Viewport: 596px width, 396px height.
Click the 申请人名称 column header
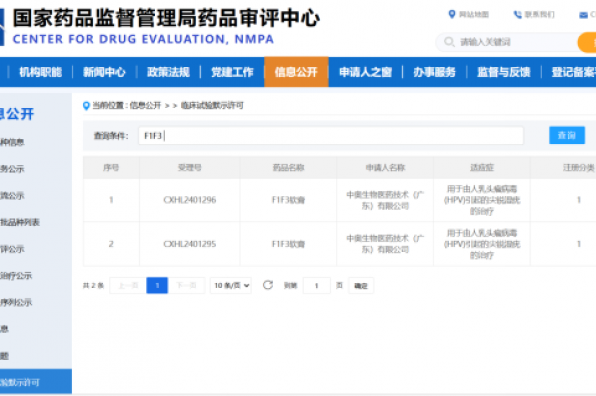coord(385,167)
